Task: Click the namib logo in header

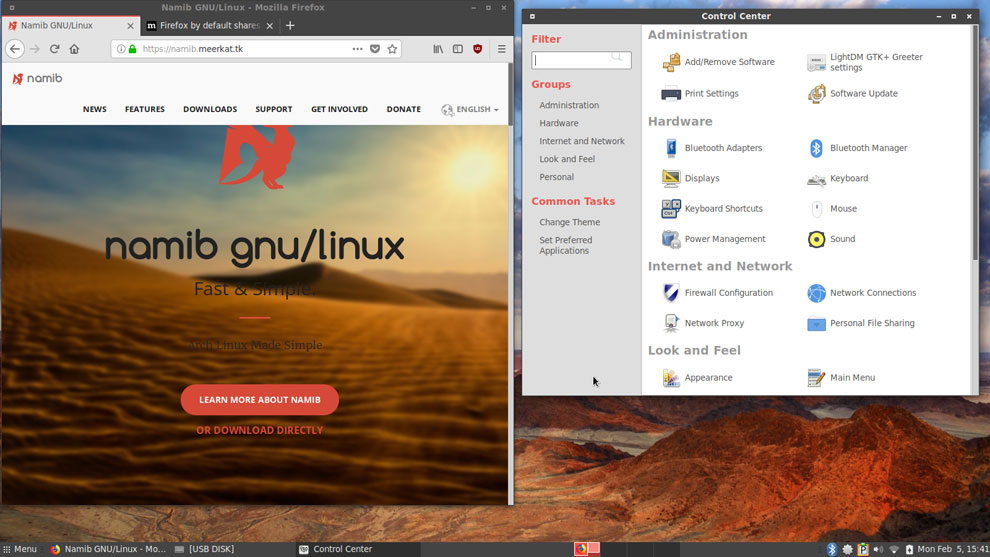Action: pos(37,78)
